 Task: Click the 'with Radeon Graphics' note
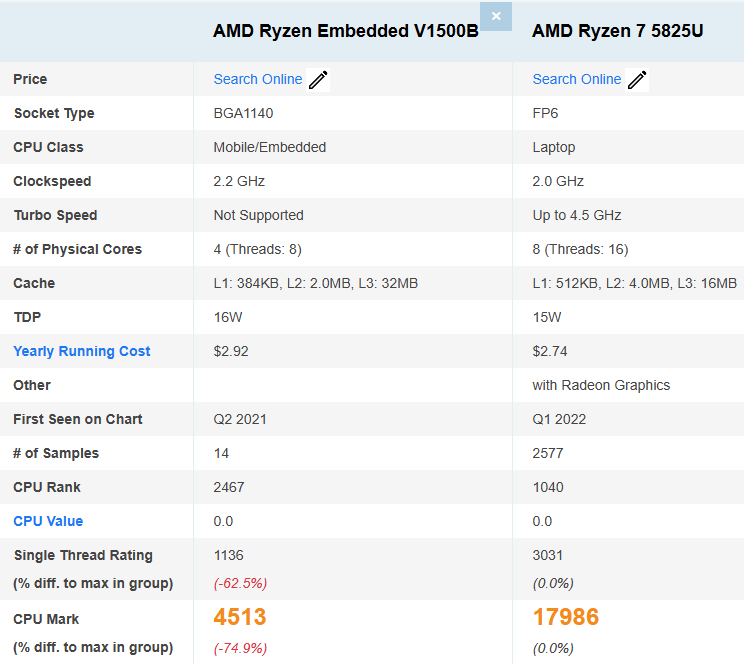click(601, 385)
